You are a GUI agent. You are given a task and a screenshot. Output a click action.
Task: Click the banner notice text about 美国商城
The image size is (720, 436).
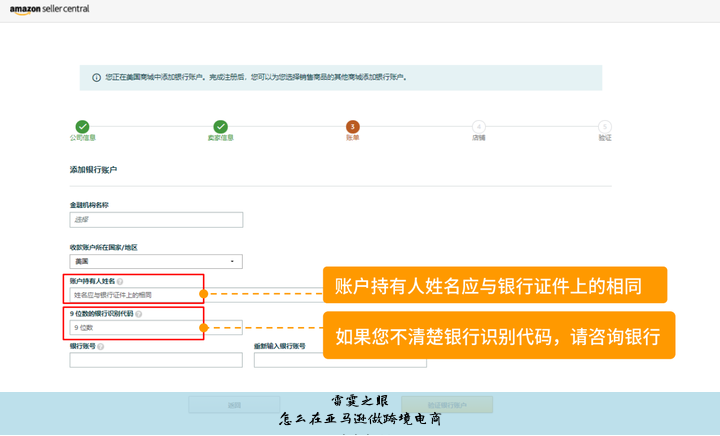click(x=256, y=77)
